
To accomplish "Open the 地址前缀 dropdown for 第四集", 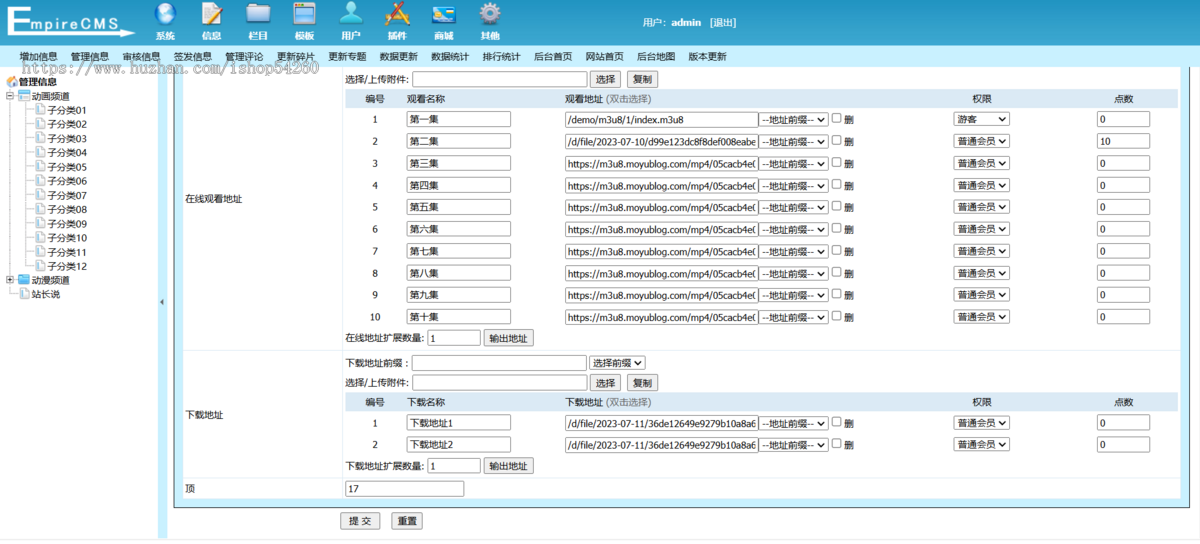I will pos(794,185).
